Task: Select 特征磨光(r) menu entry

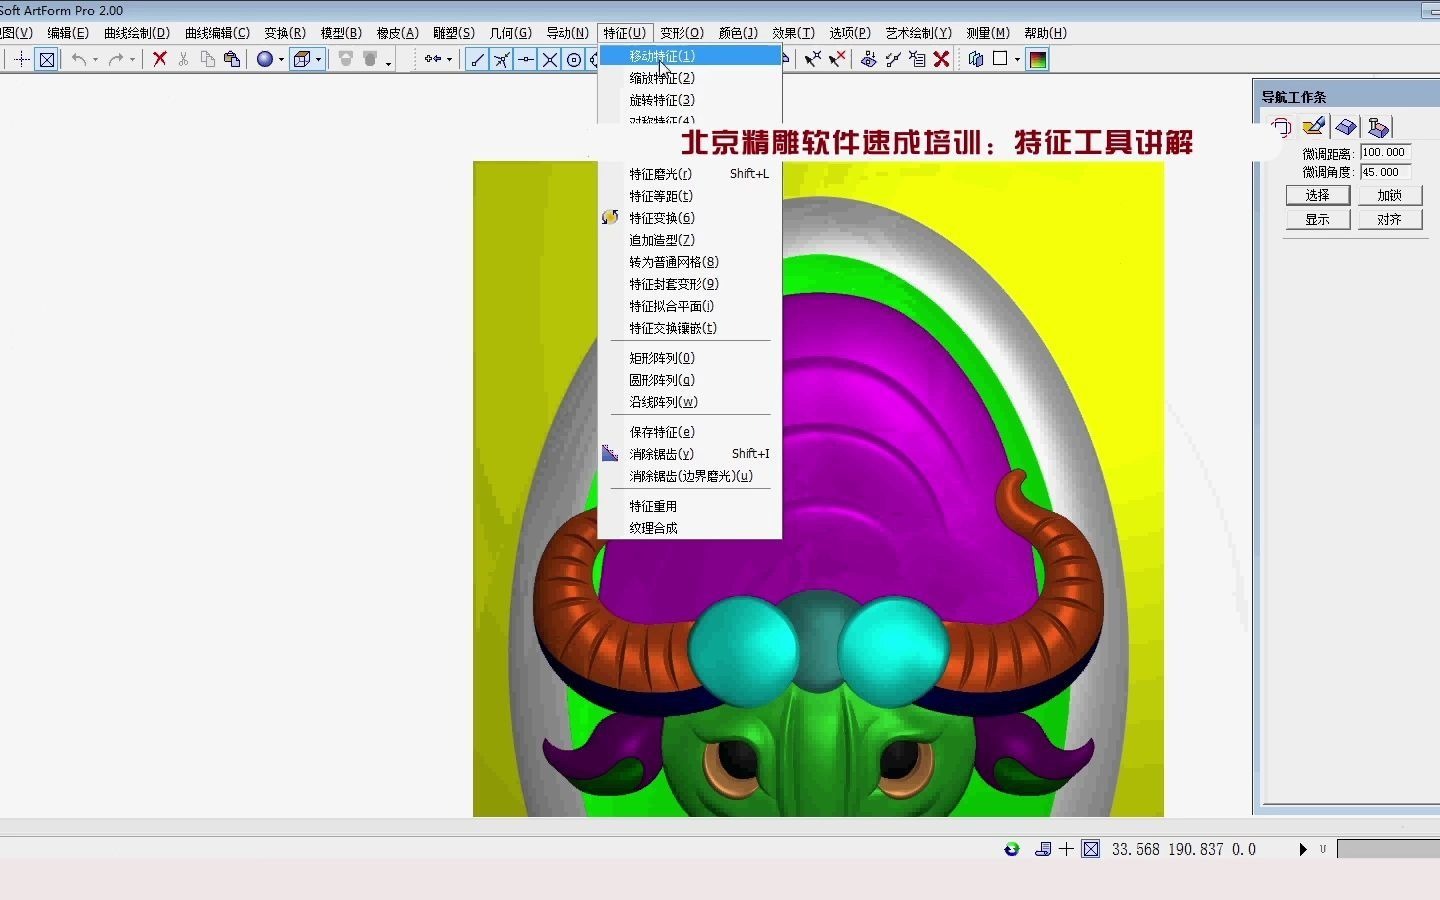Action: tap(690, 174)
